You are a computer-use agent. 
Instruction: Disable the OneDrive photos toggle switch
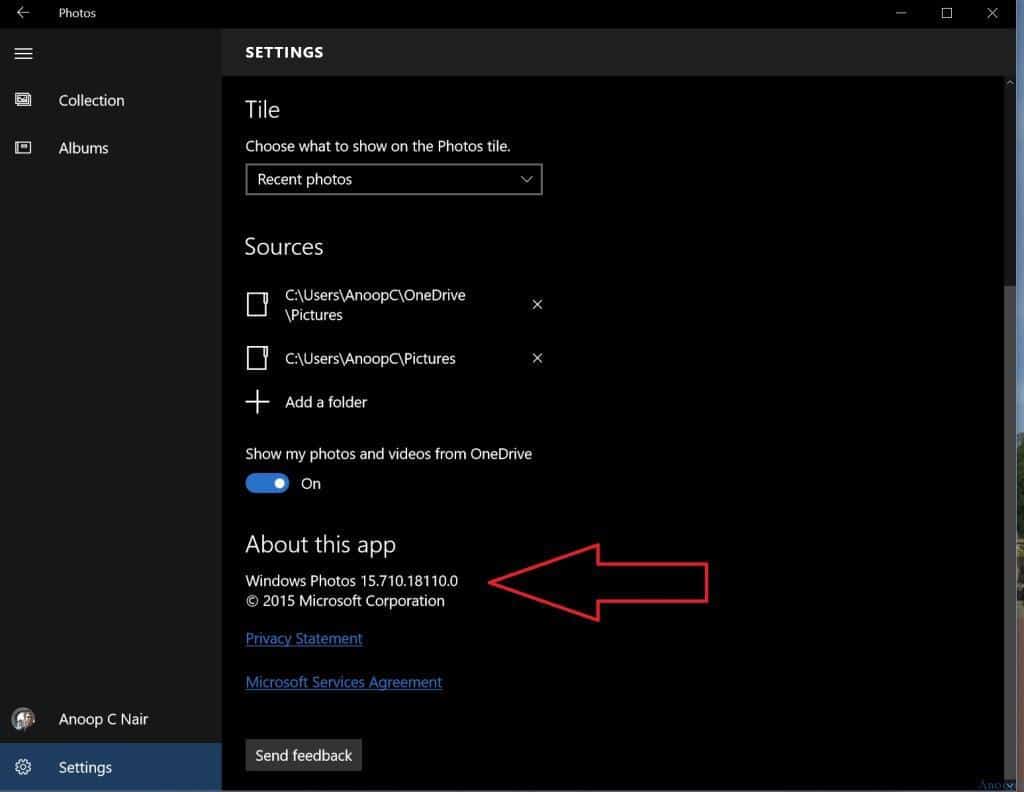click(267, 483)
